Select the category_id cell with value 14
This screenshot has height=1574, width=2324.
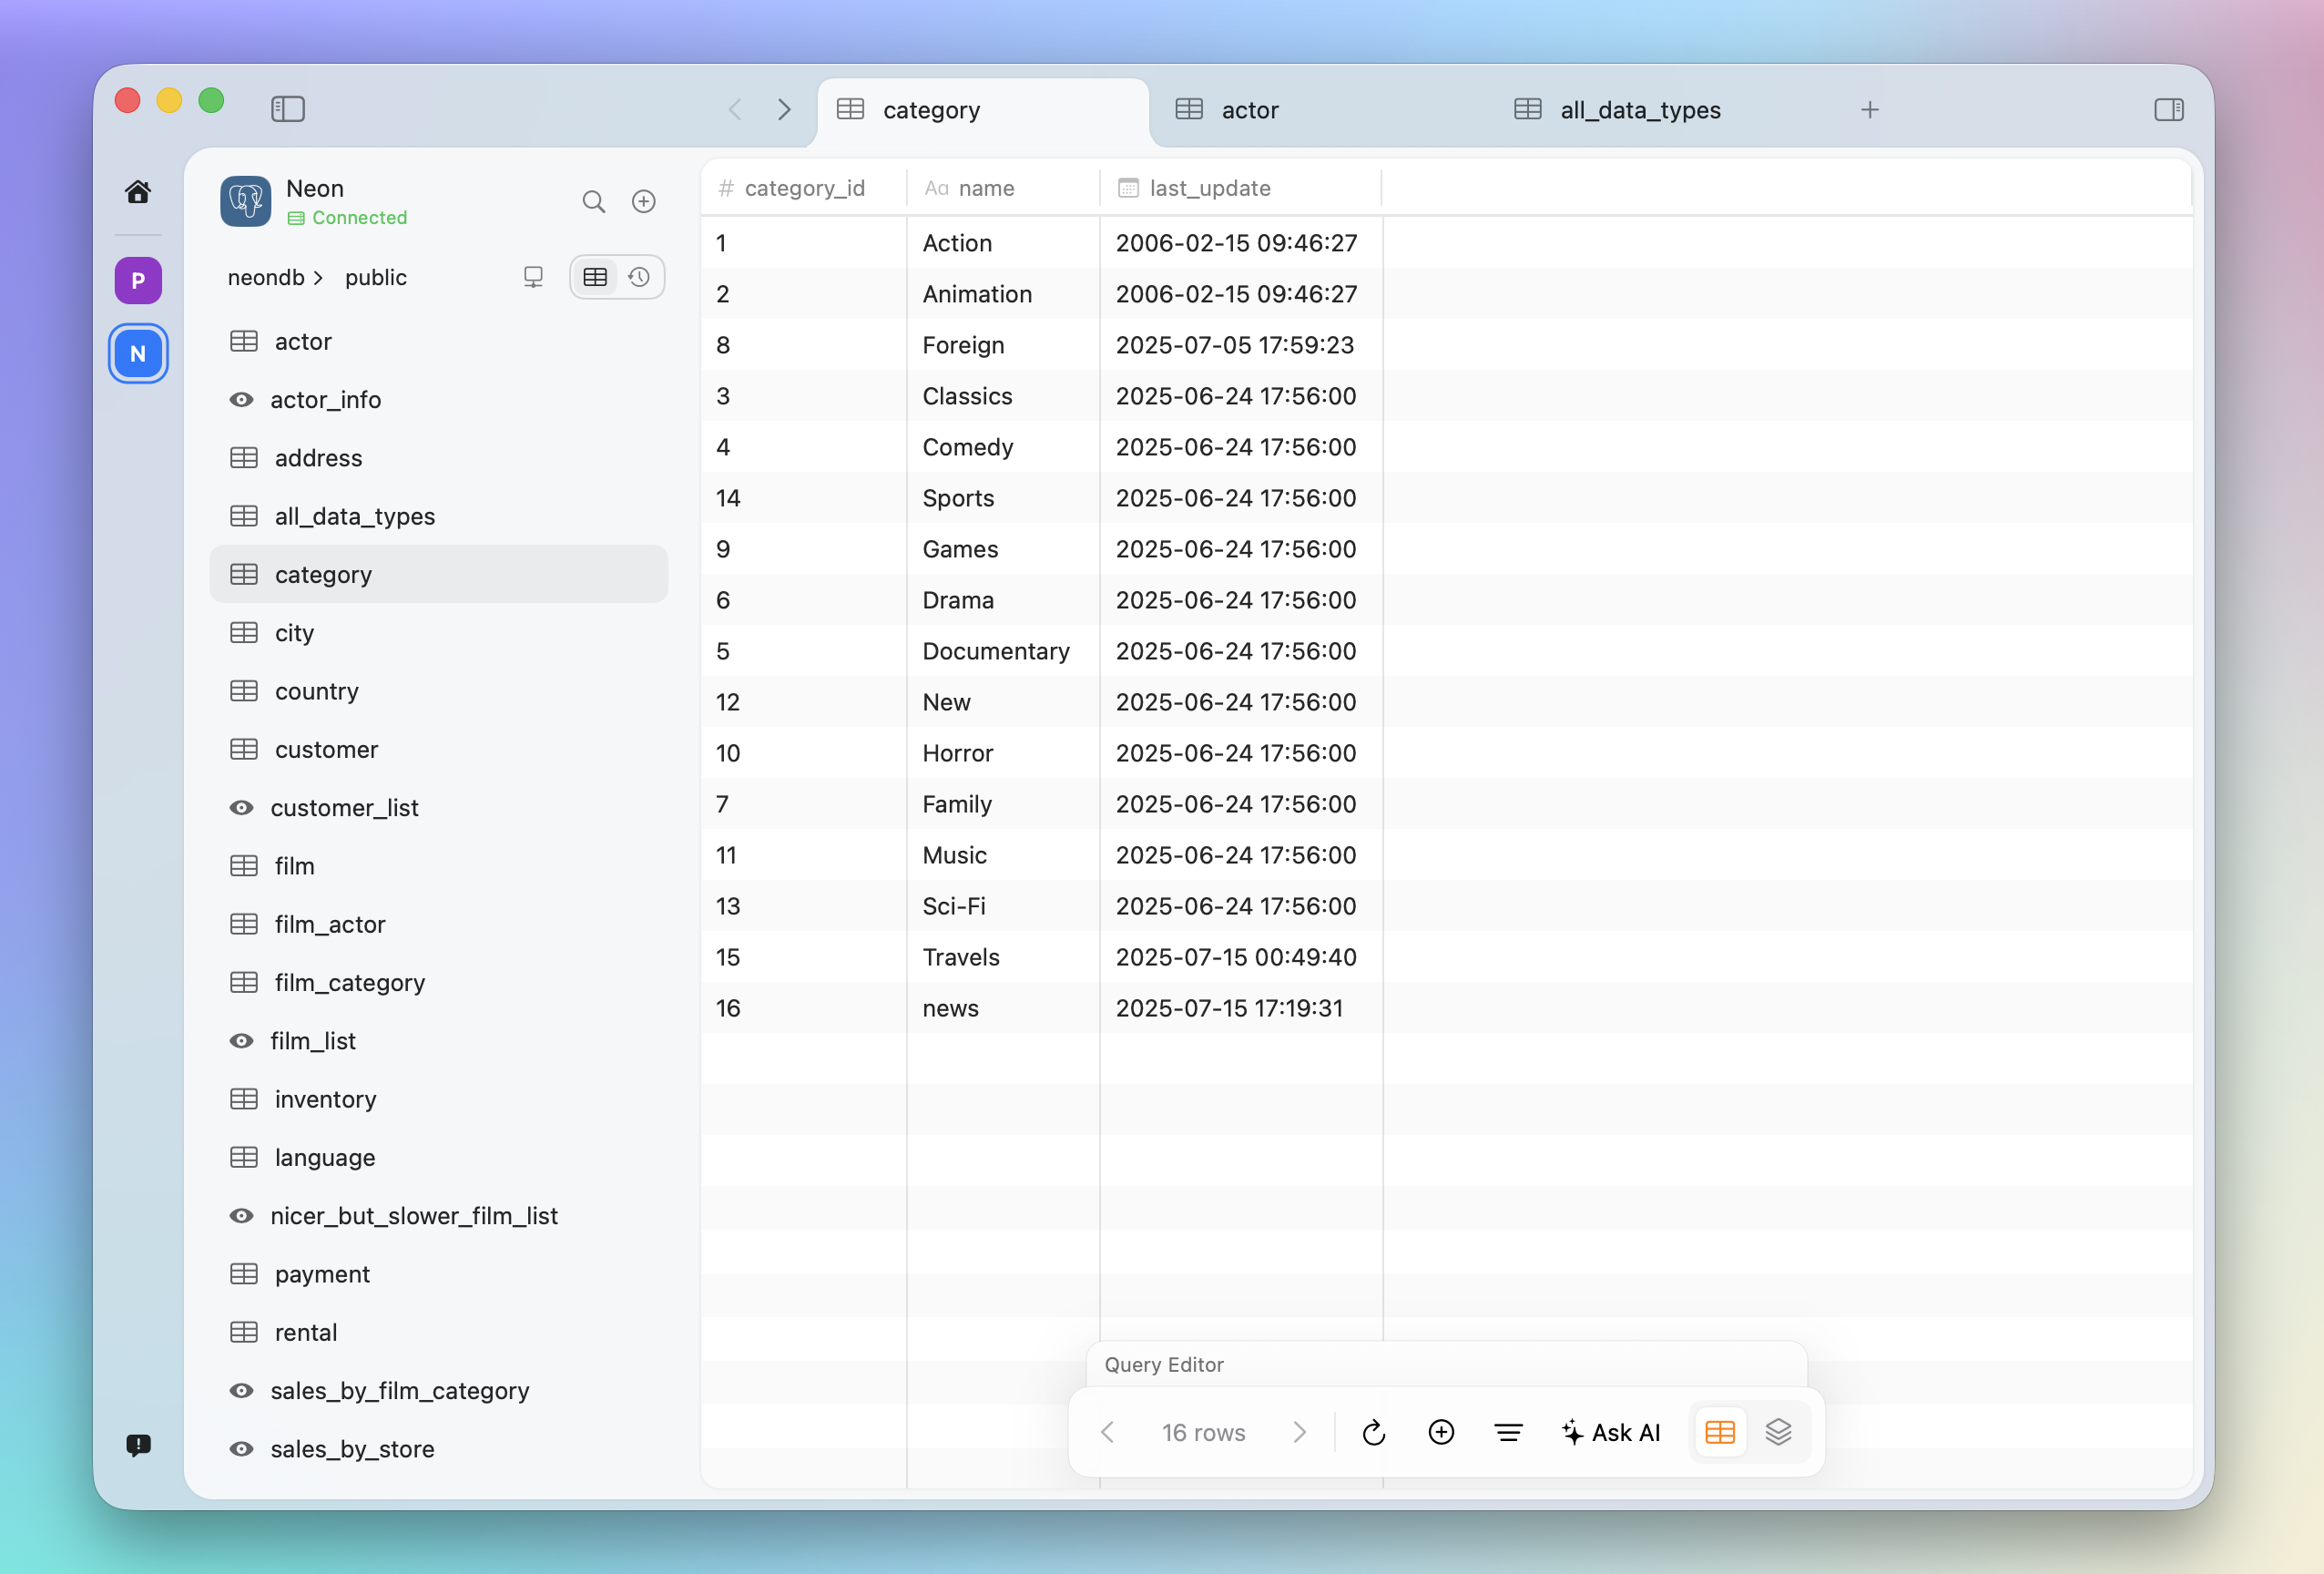coord(804,498)
